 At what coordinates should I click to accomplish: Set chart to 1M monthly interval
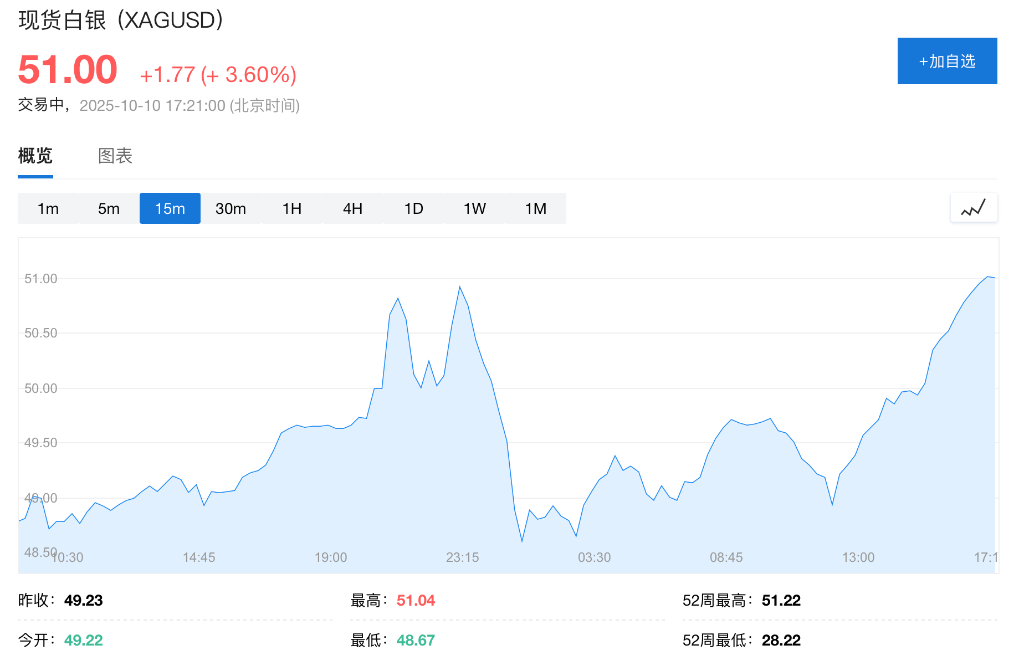coord(536,208)
